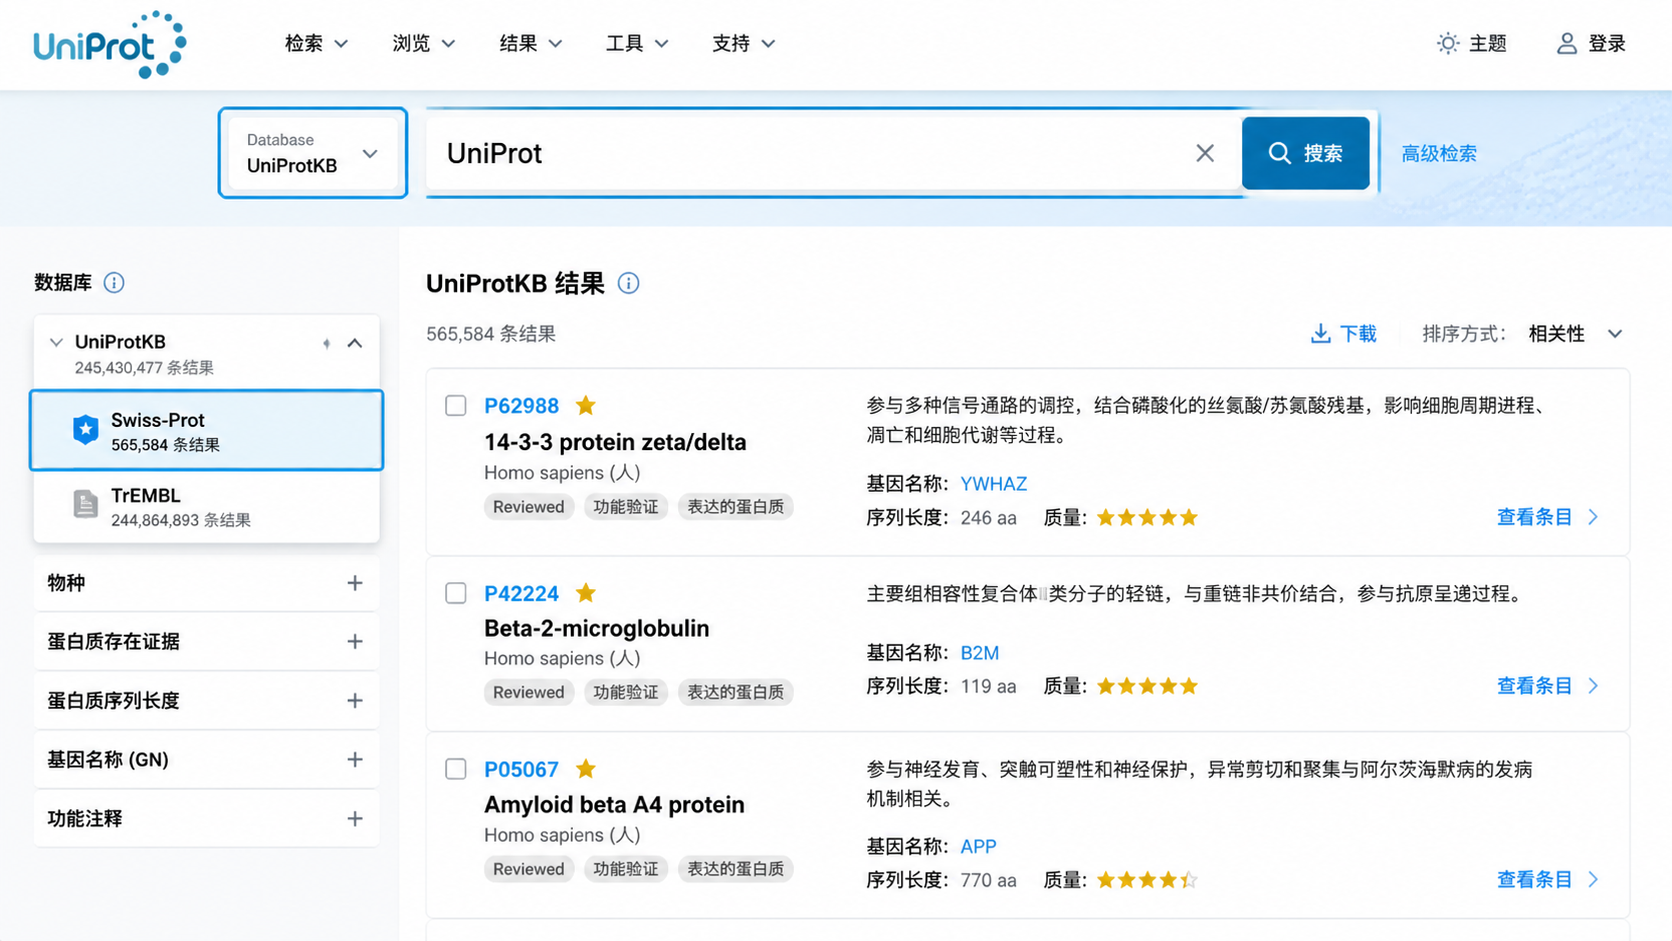Click title Amyloid beta A4 protein
The width and height of the screenshot is (1672, 941).
[614, 805]
